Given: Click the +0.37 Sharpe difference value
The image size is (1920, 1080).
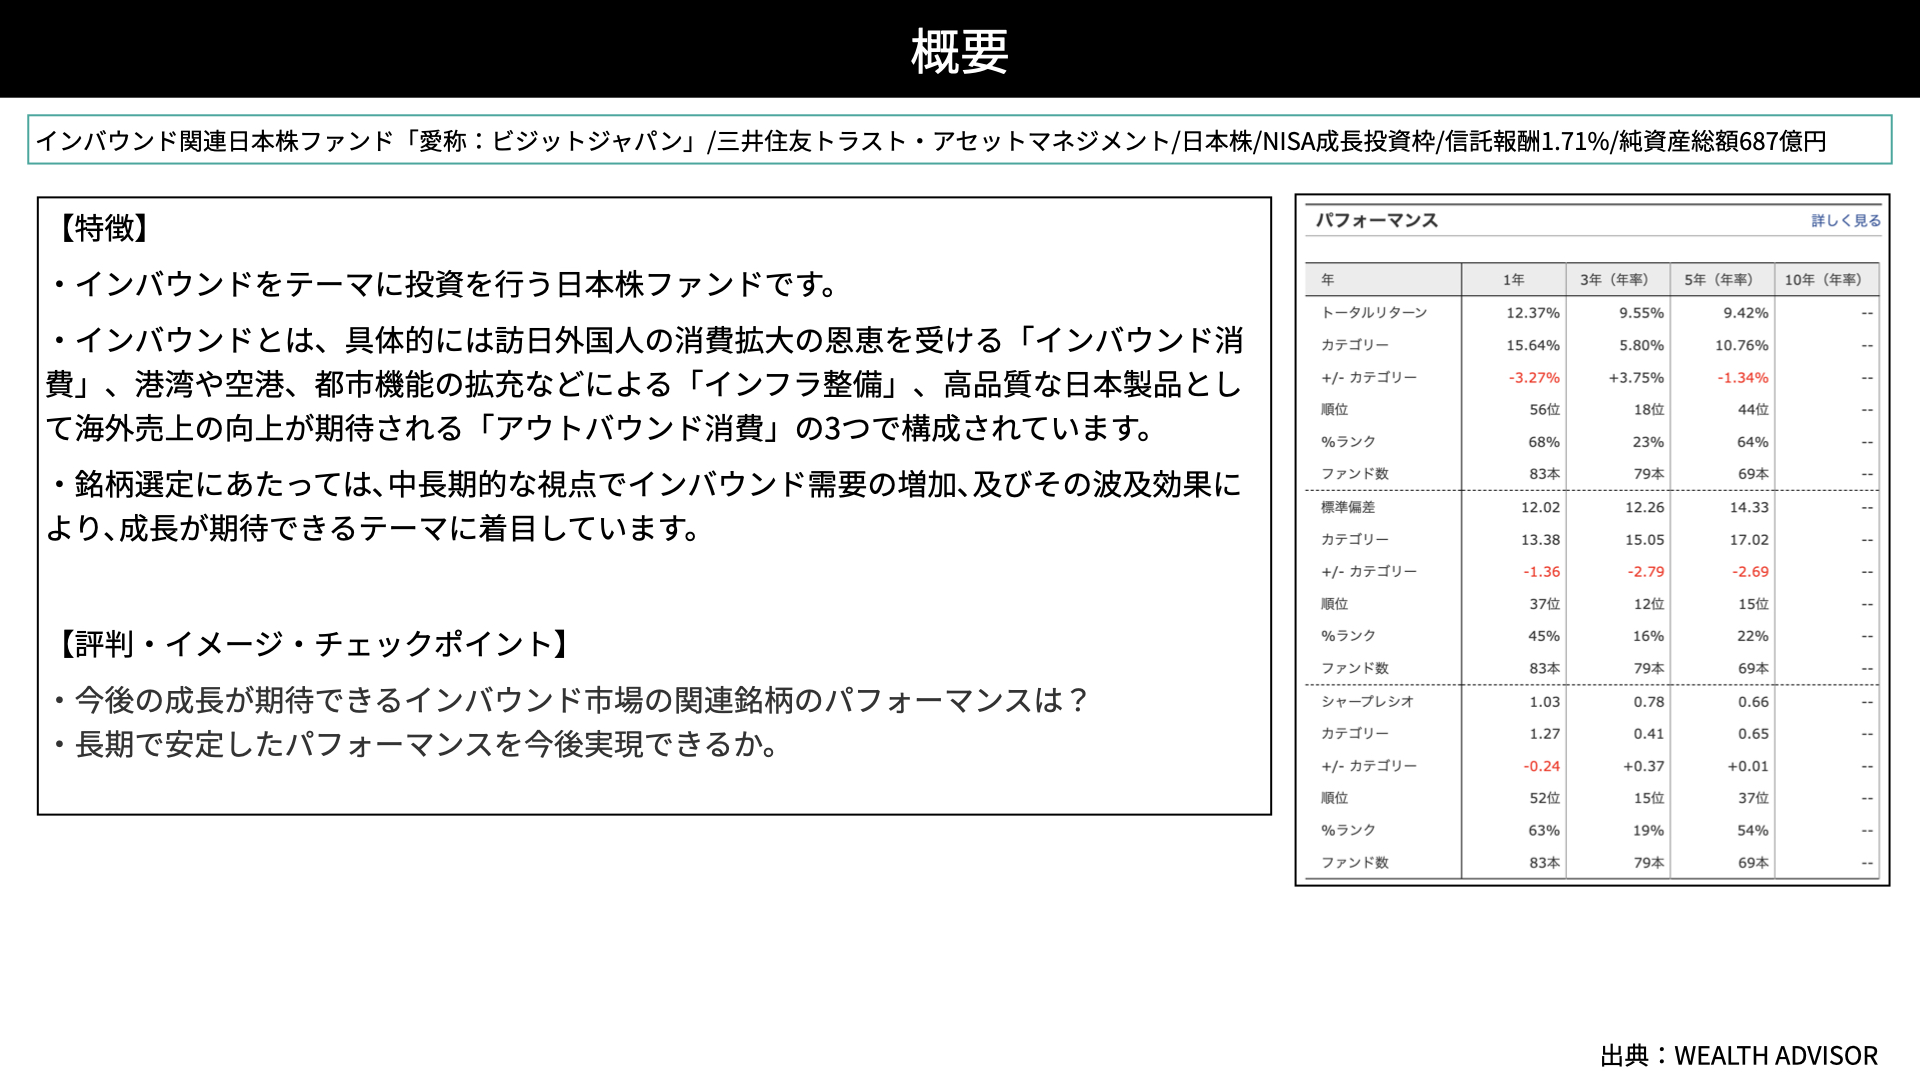Looking at the screenshot, I should (x=1643, y=766).
